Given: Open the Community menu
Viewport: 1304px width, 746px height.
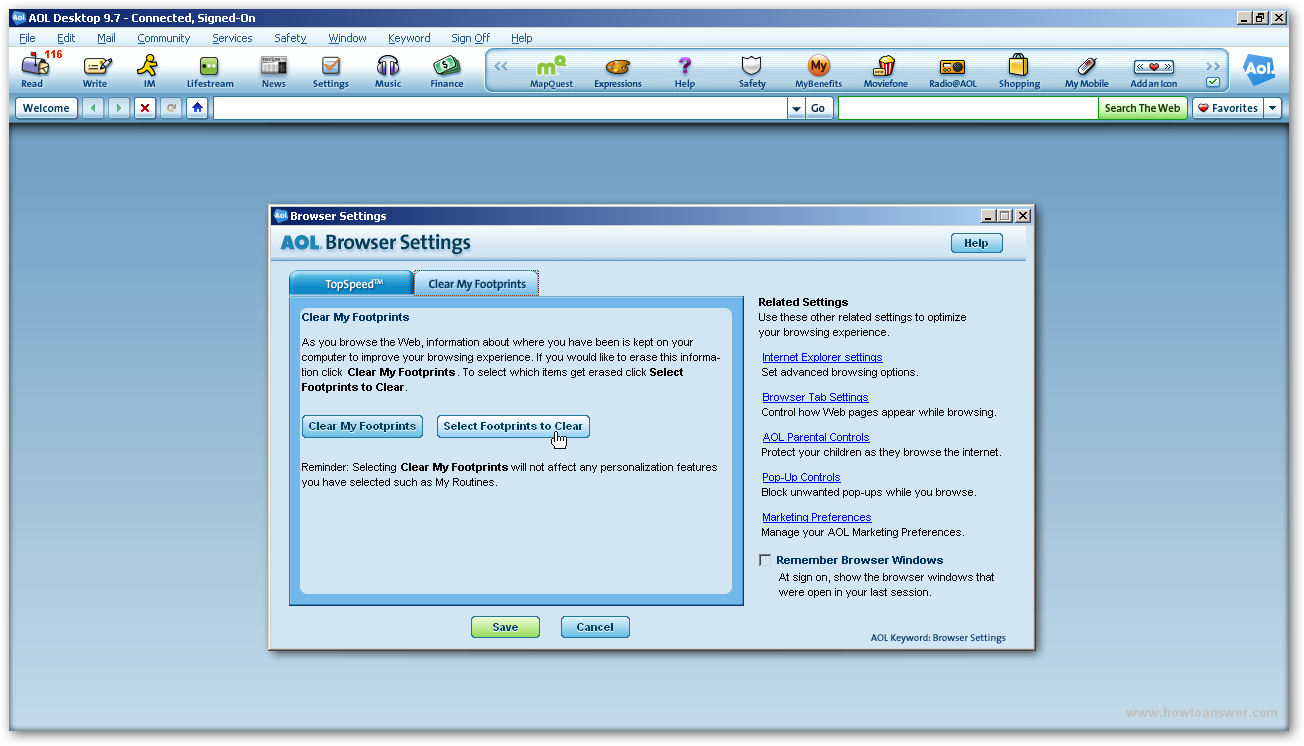Looking at the screenshot, I should (164, 38).
